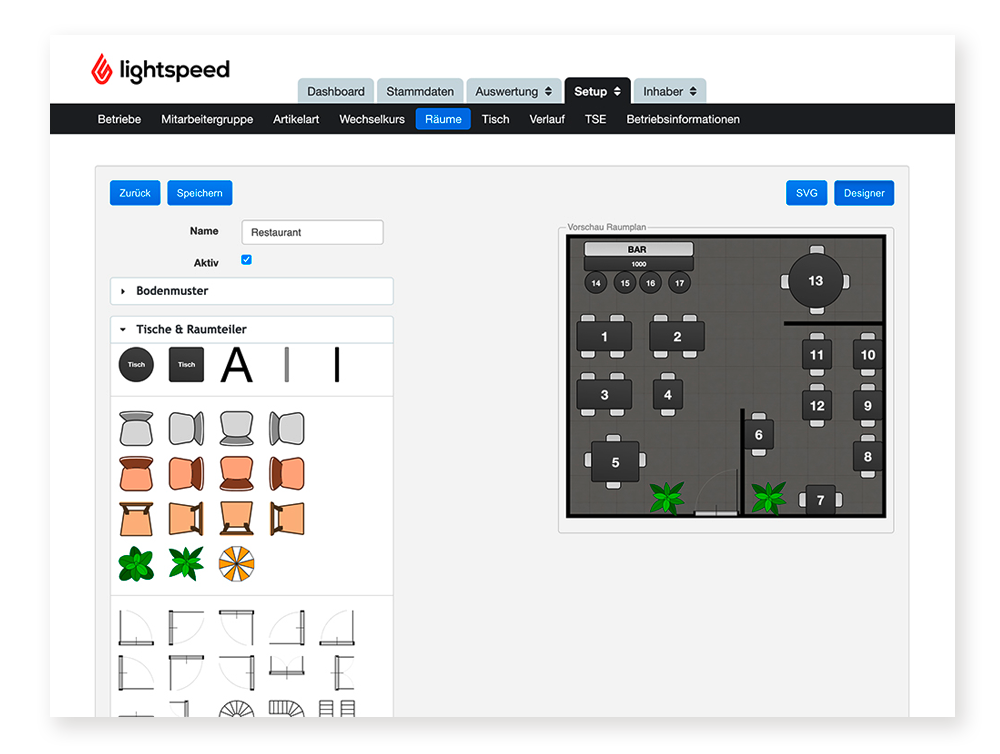1000x754 pixels.
Task: Add the round-leaf green plant
Action: 136,564
